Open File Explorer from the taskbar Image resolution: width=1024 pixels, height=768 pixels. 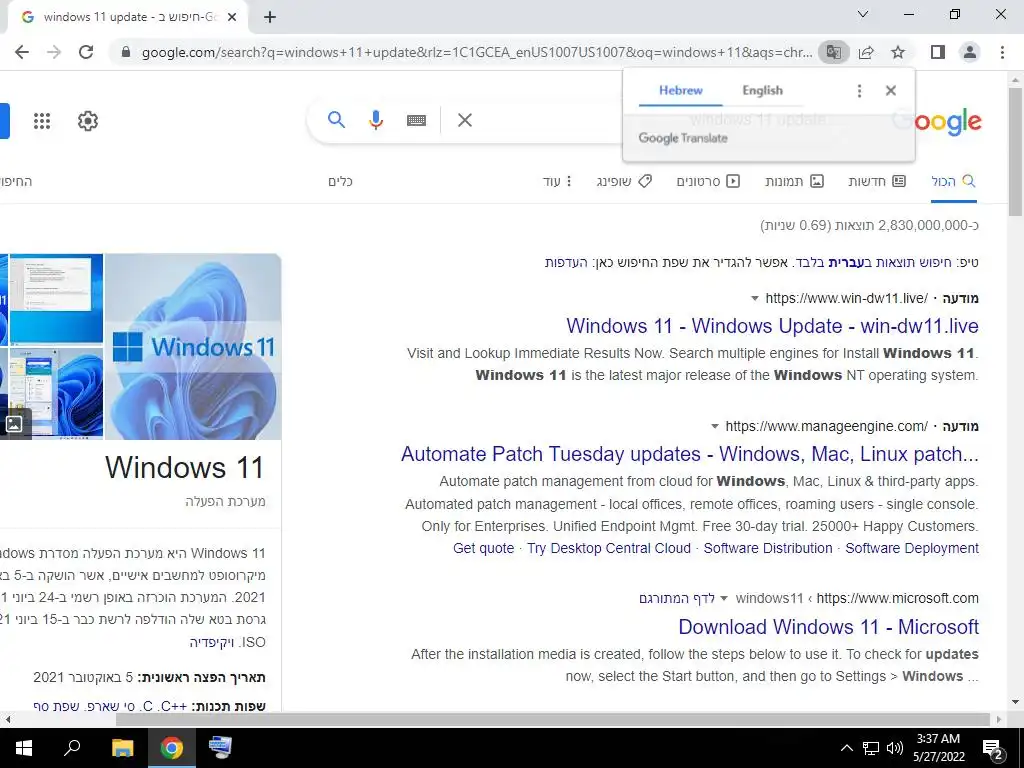122,748
